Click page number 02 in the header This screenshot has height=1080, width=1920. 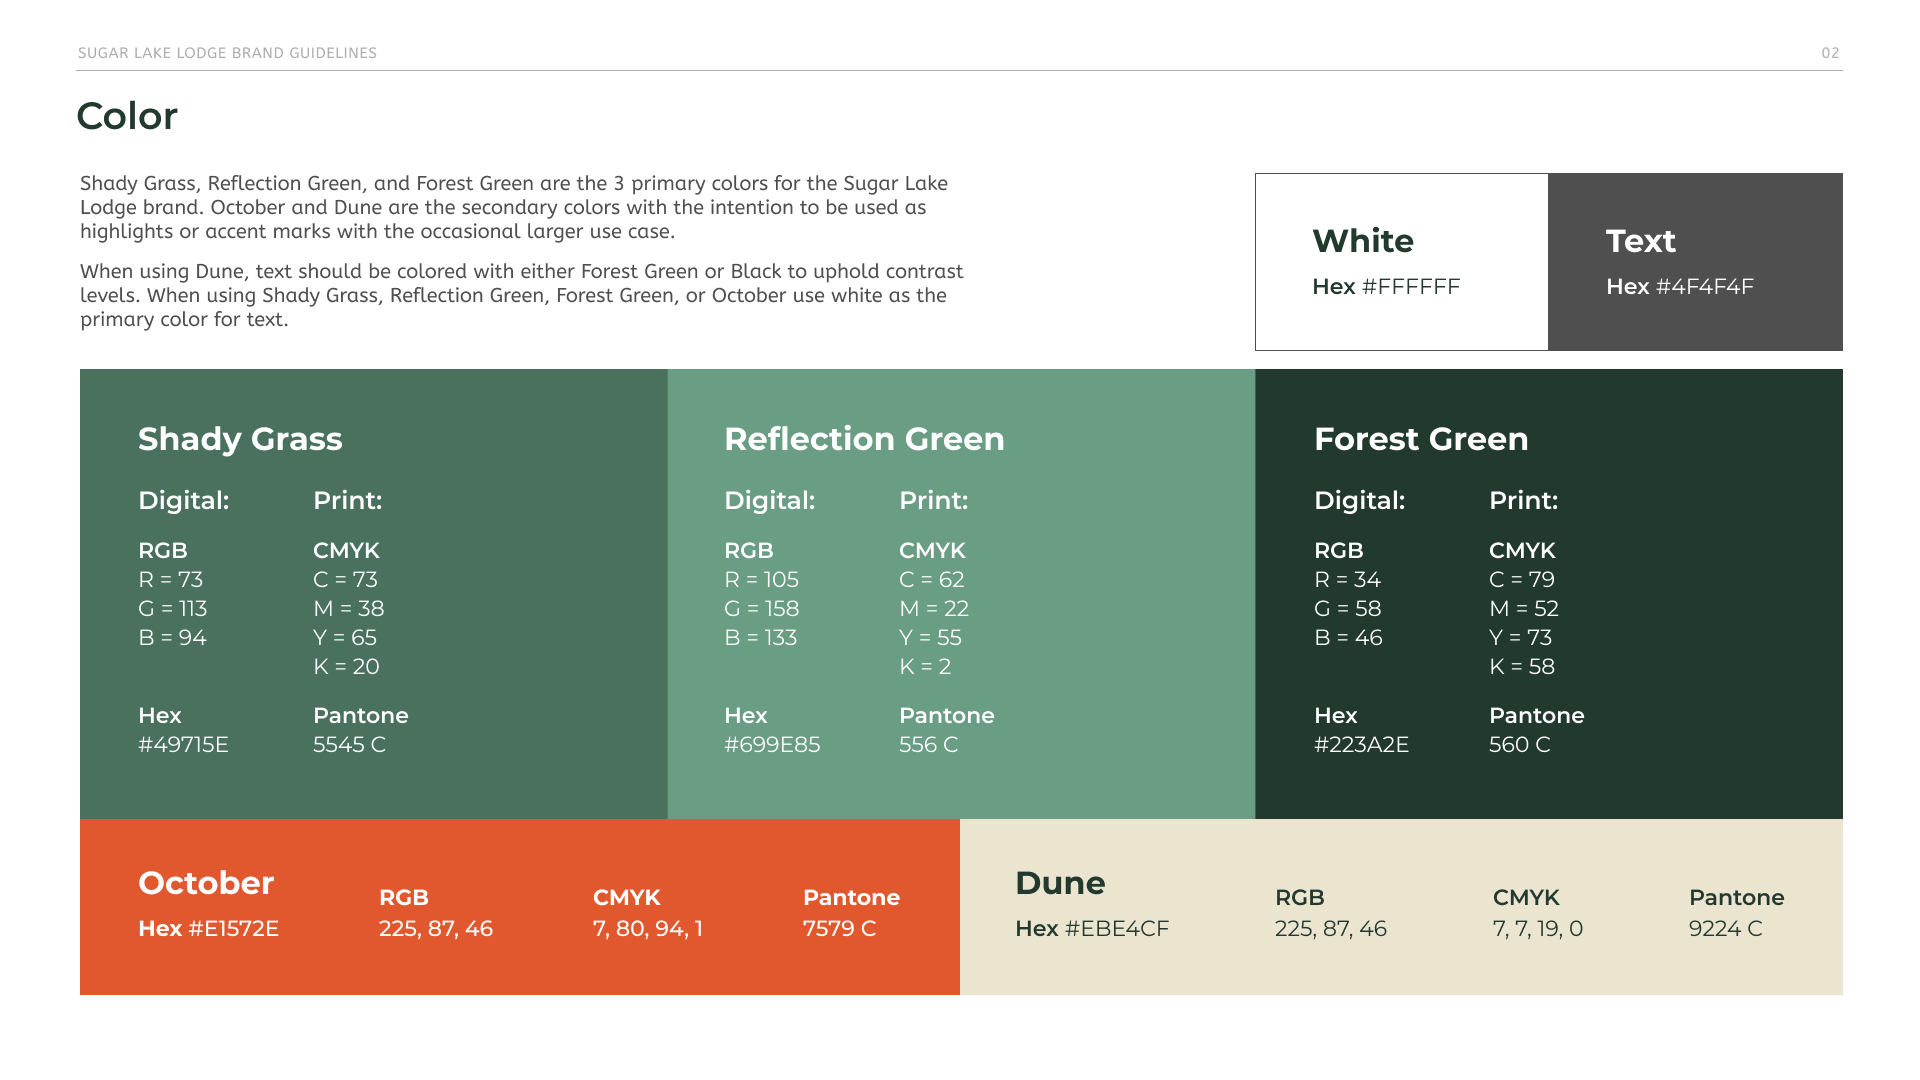(1830, 53)
